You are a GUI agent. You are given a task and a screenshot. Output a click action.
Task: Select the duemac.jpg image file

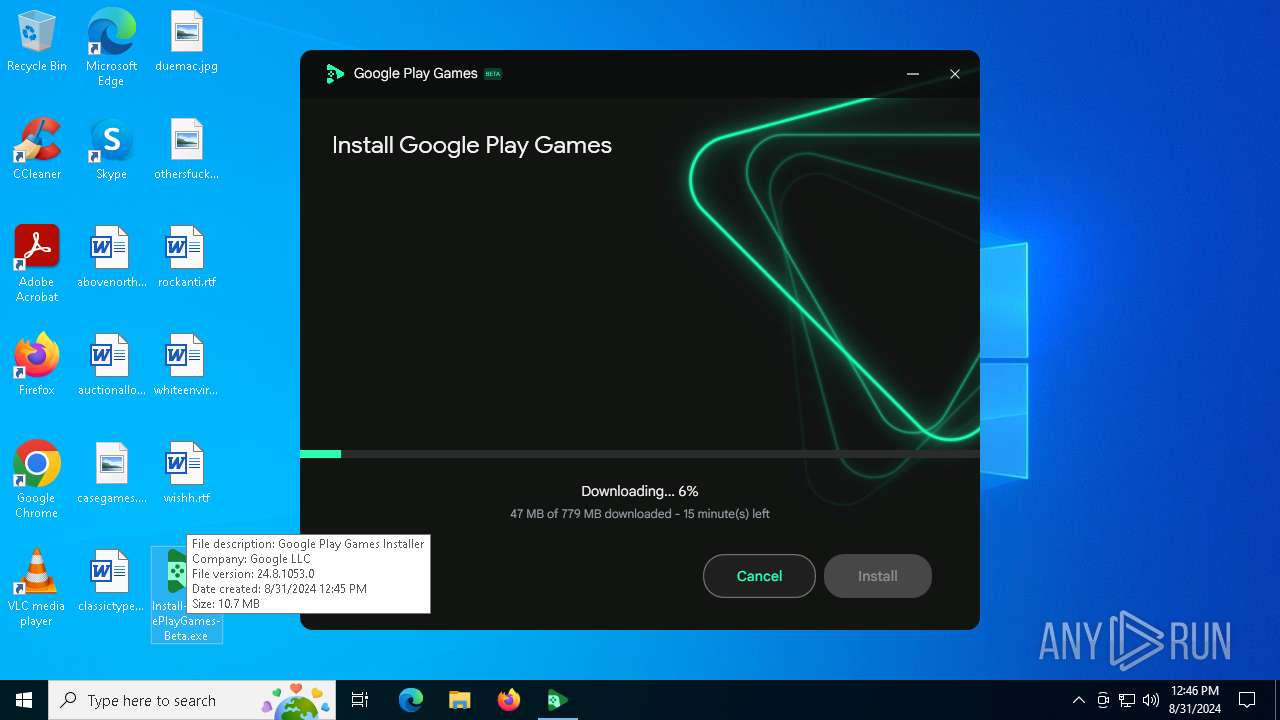click(x=186, y=42)
